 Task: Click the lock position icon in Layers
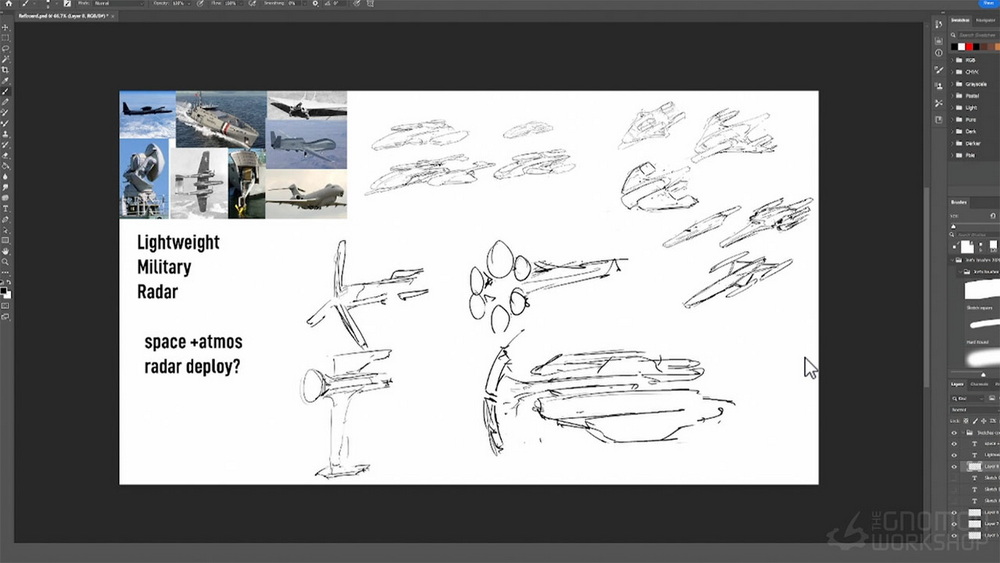pos(983,421)
